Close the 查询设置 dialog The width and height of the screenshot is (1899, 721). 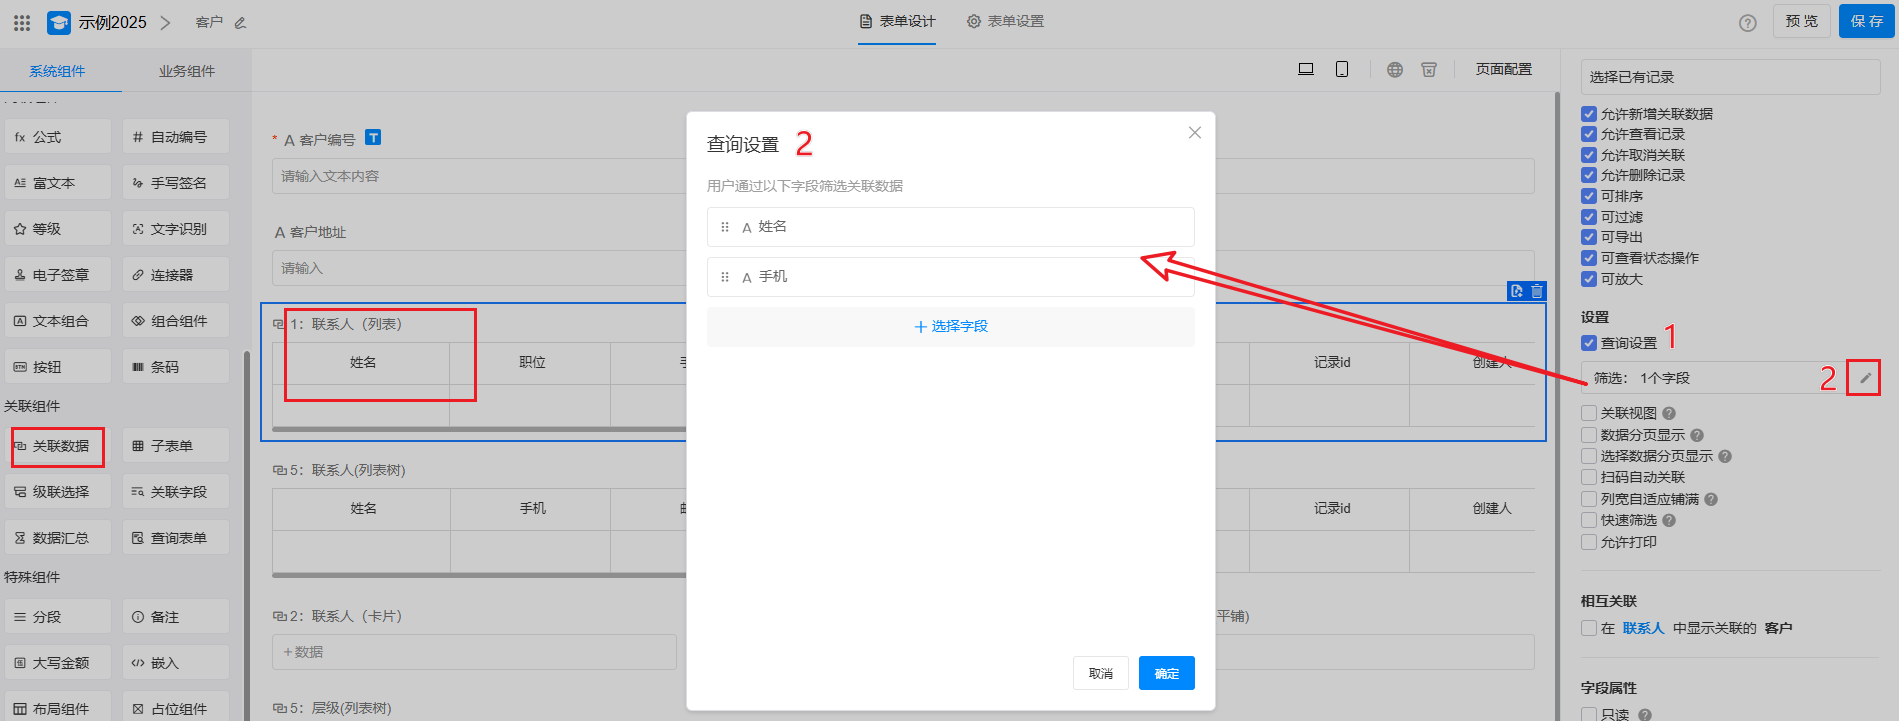point(1194,133)
